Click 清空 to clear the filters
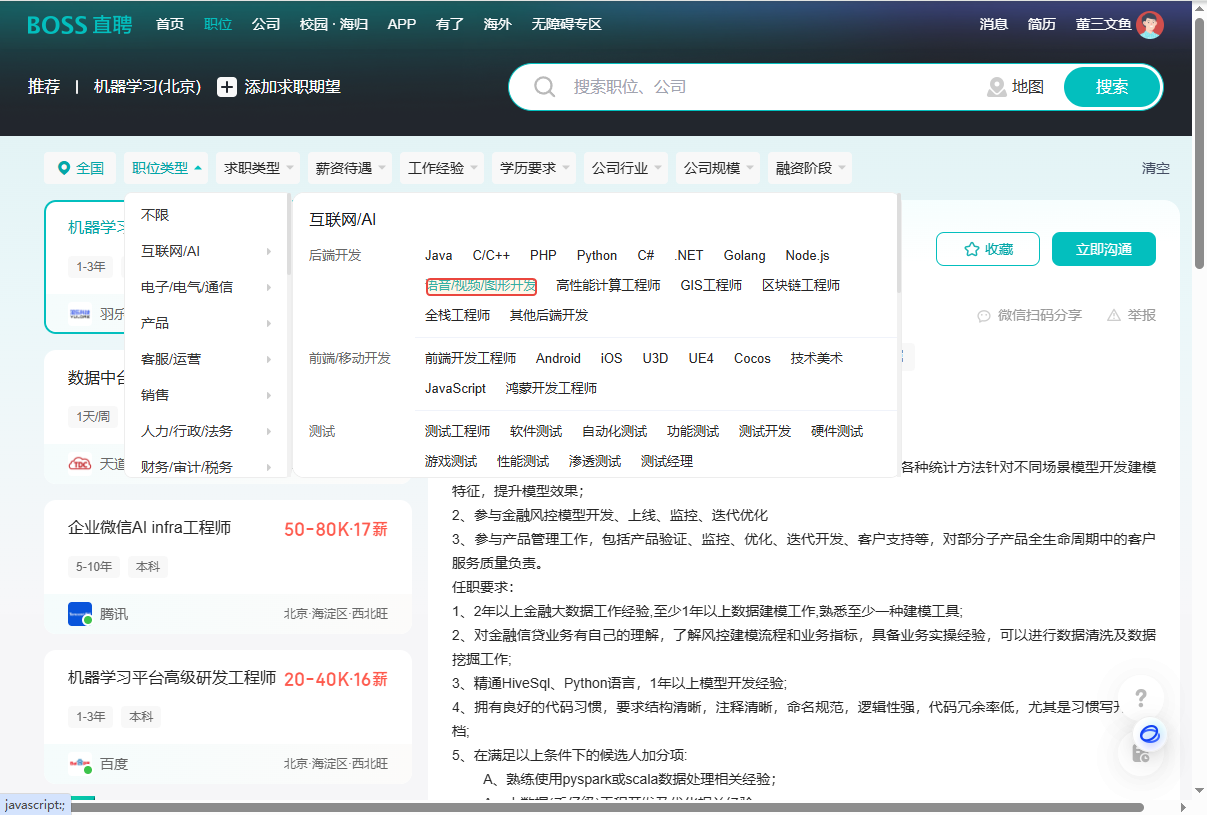 click(x=1155, y=168)
